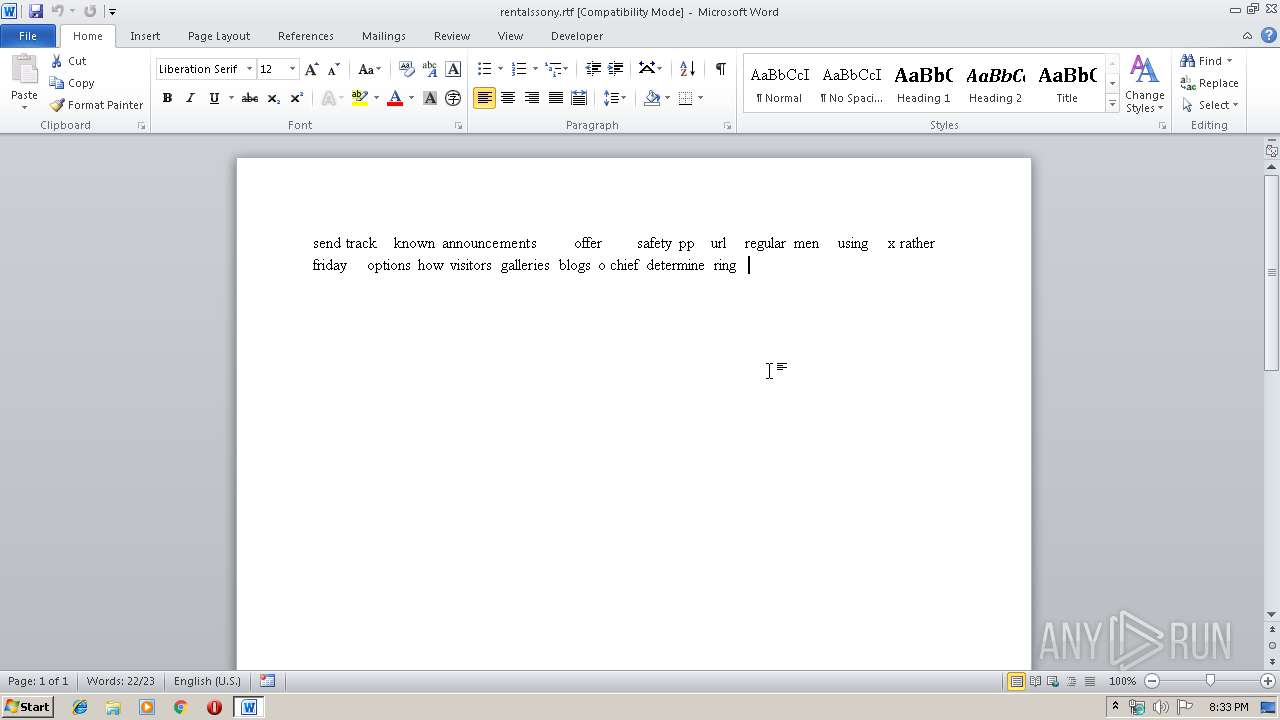Open the font size dropdown

coord(292,69)
